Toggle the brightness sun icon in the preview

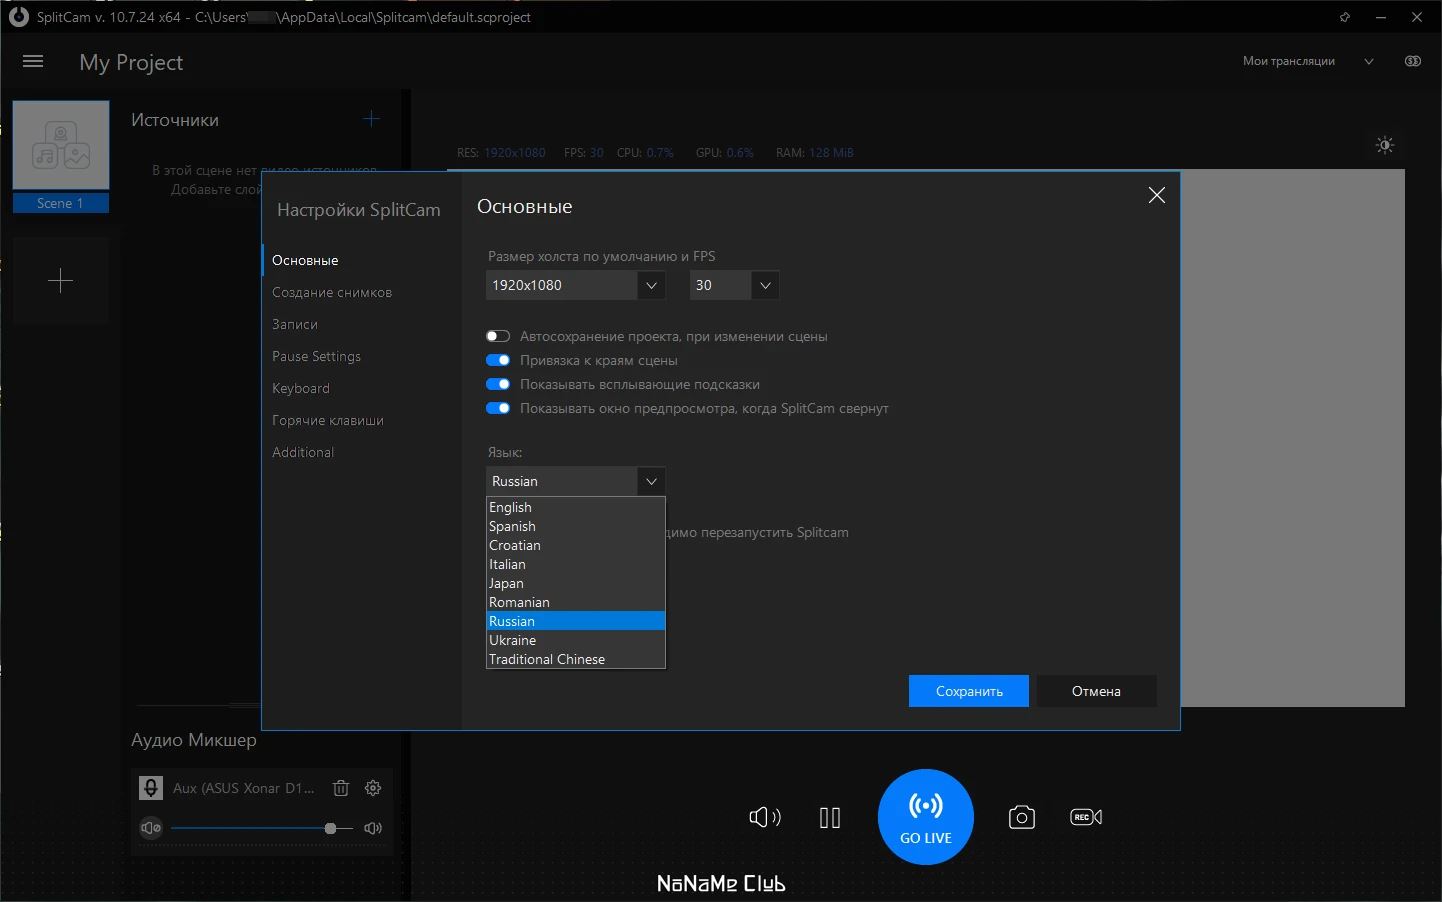[x=1385, y=145]
